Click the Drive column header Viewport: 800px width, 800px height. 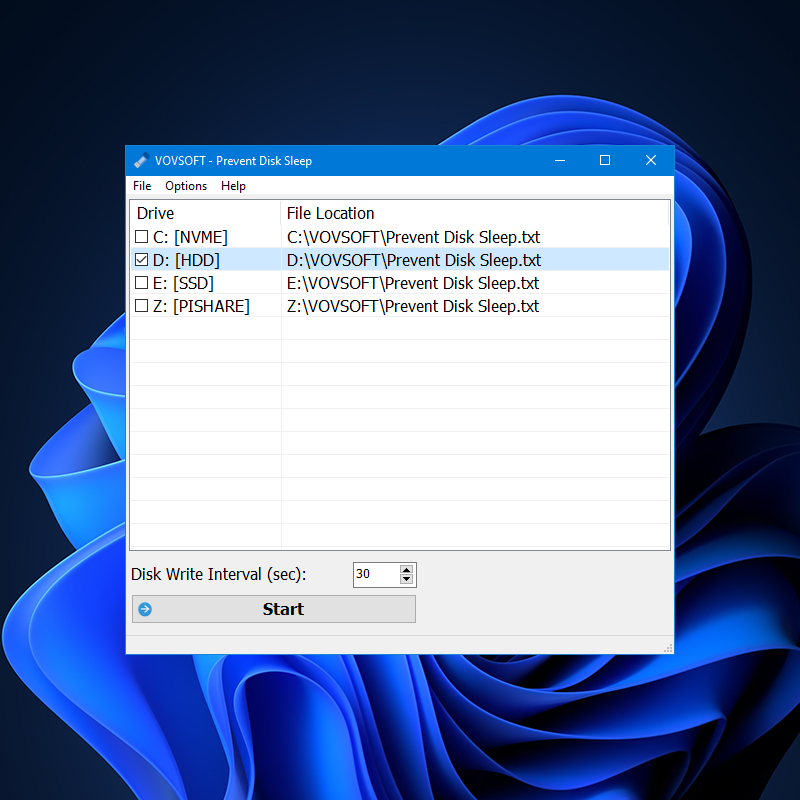pyautogui.click(x=155, y=213)
